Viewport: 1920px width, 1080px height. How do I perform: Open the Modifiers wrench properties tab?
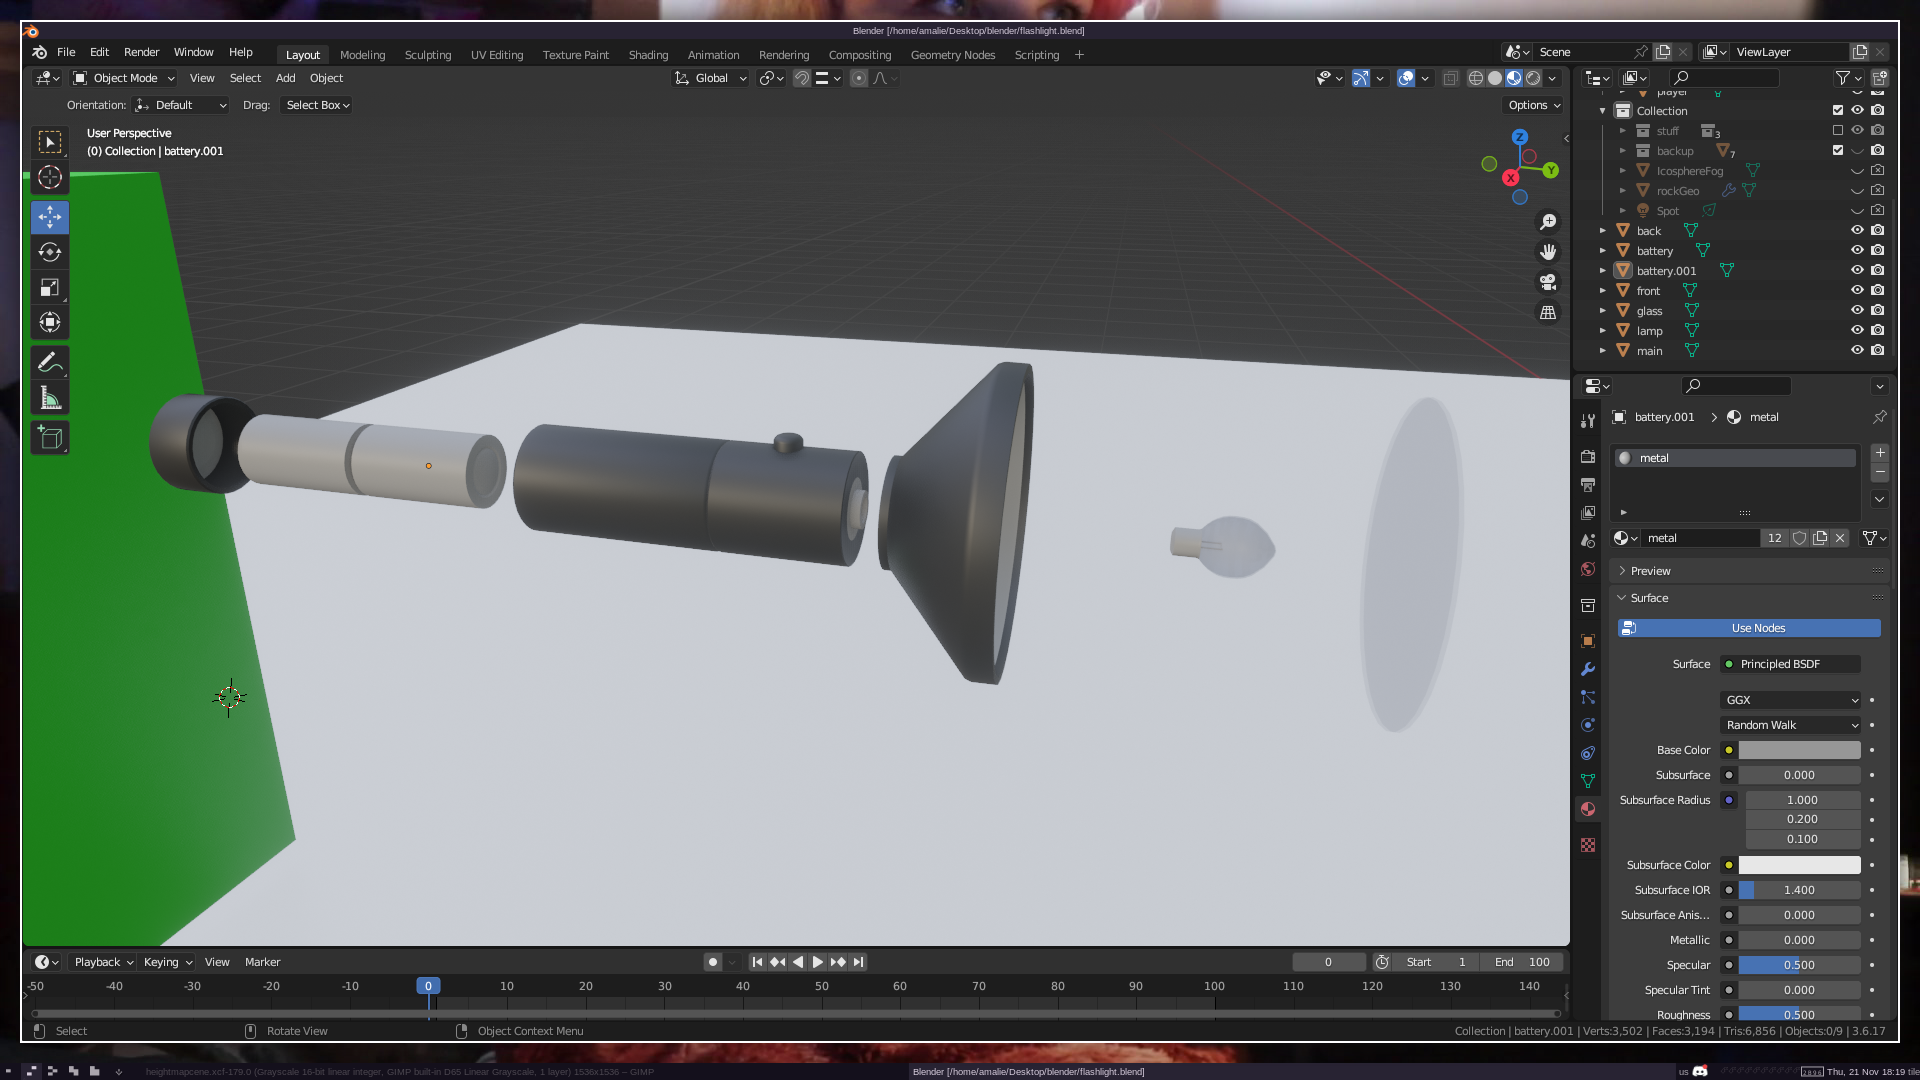(x=1588, y=669)
